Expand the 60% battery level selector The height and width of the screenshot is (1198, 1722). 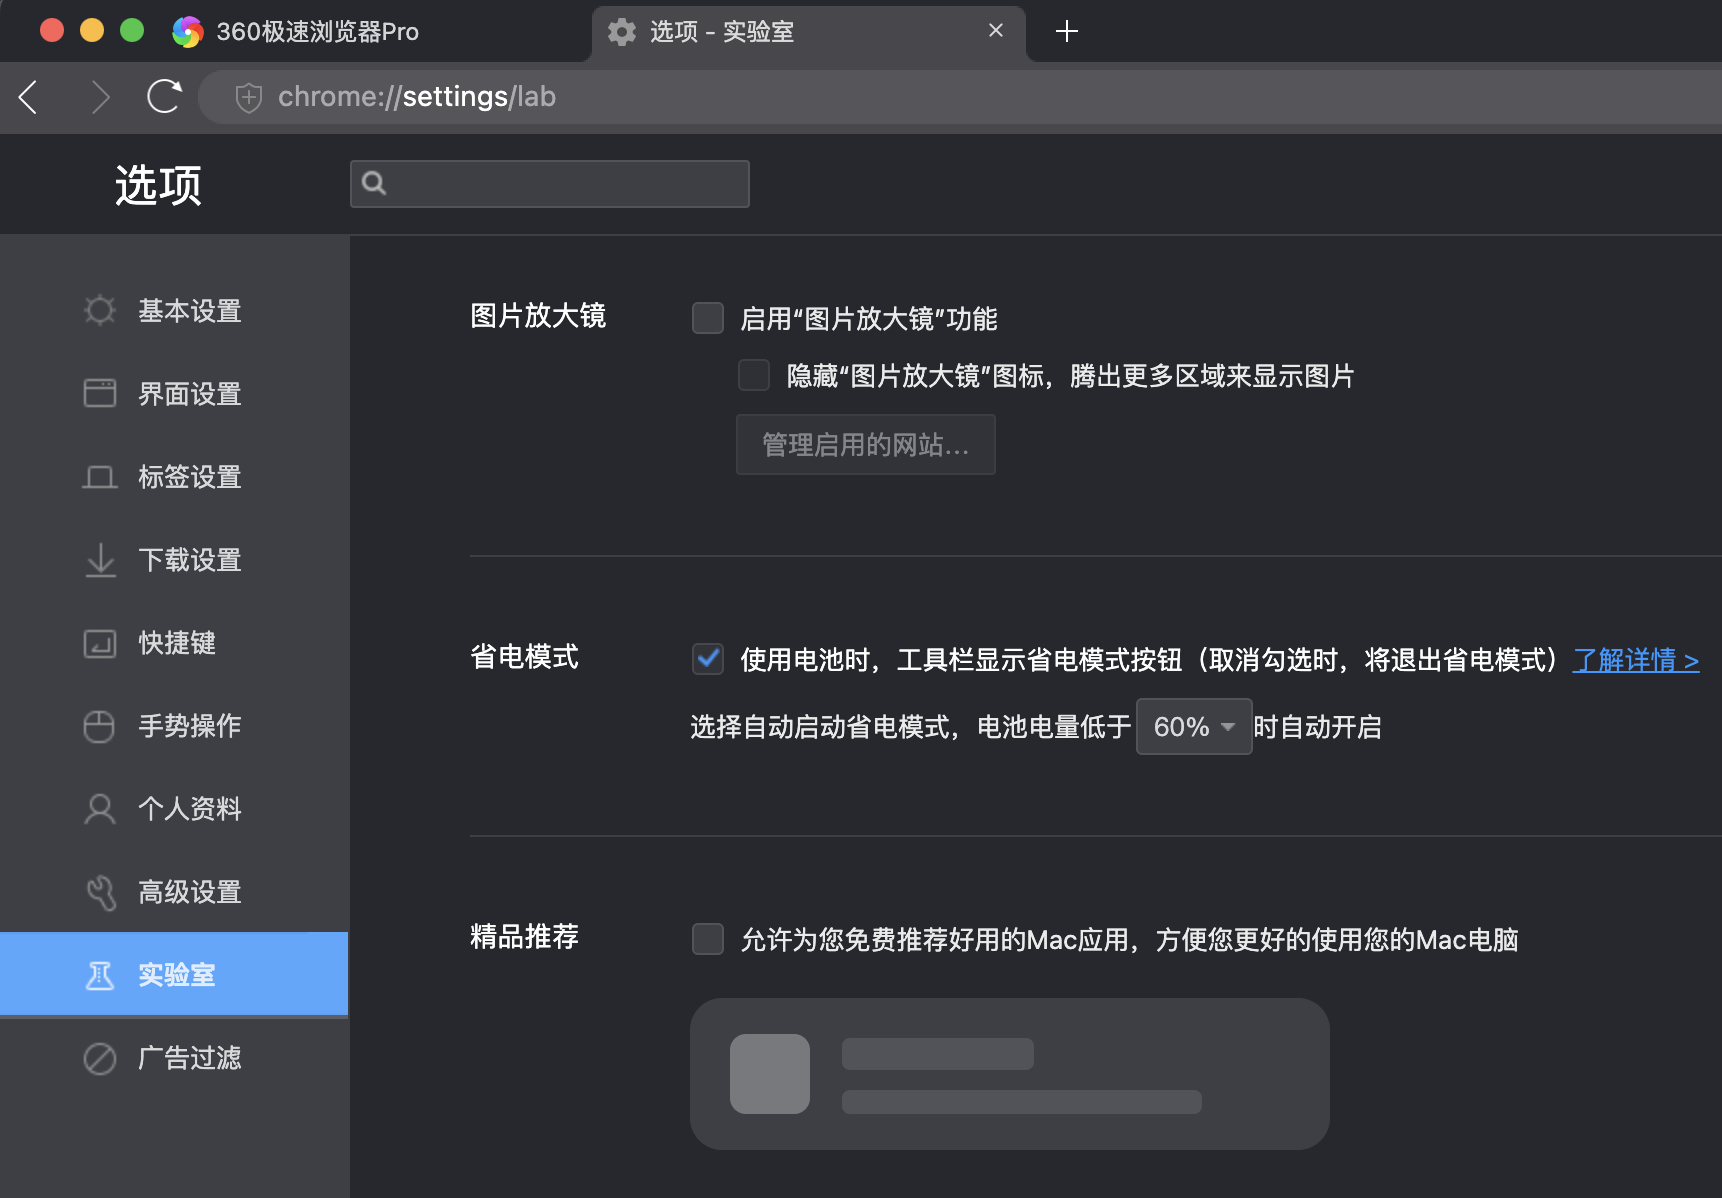tap(1193, 726)
